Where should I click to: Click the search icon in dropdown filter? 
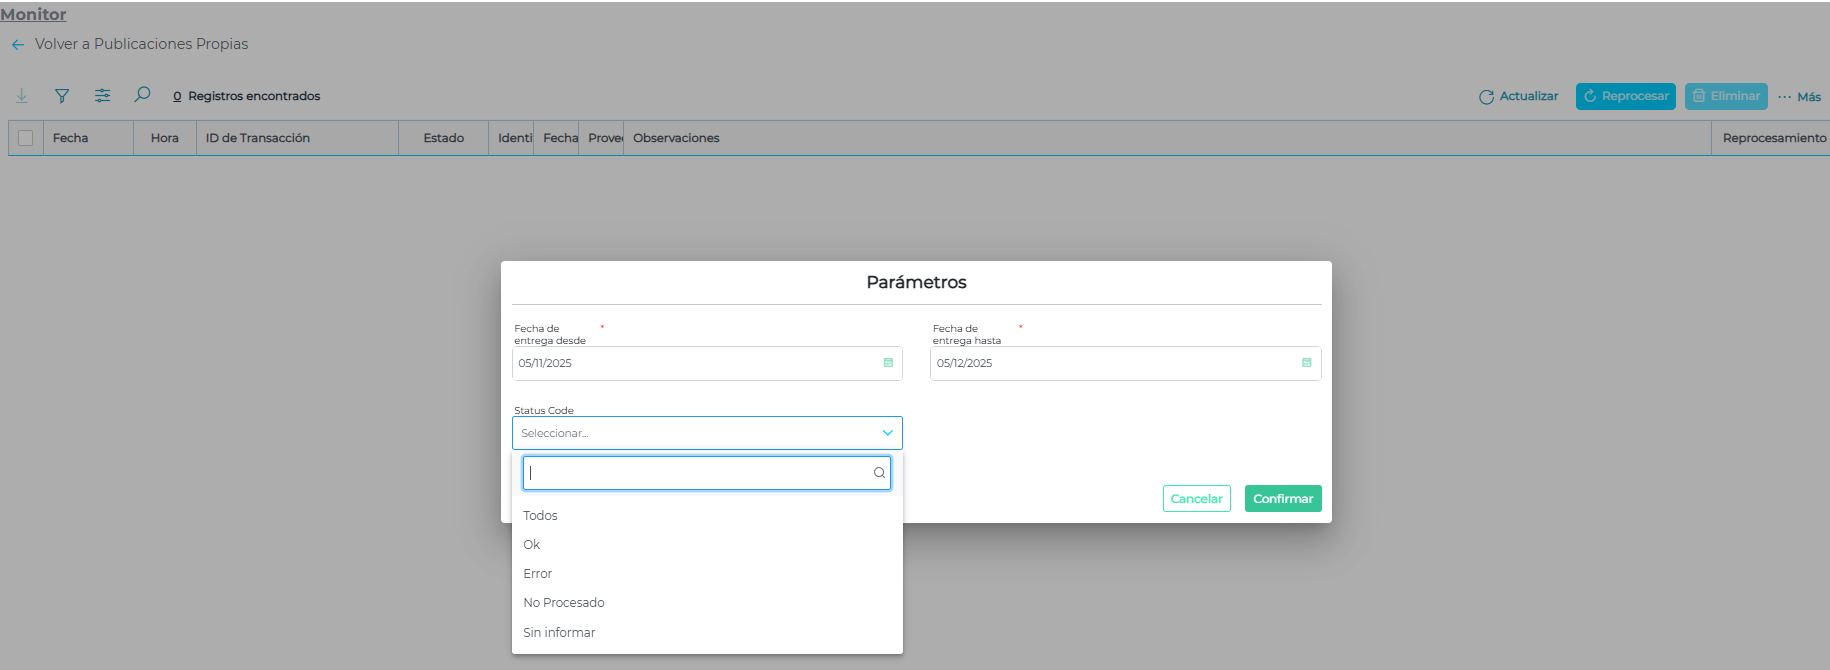(x=879, y=473)
